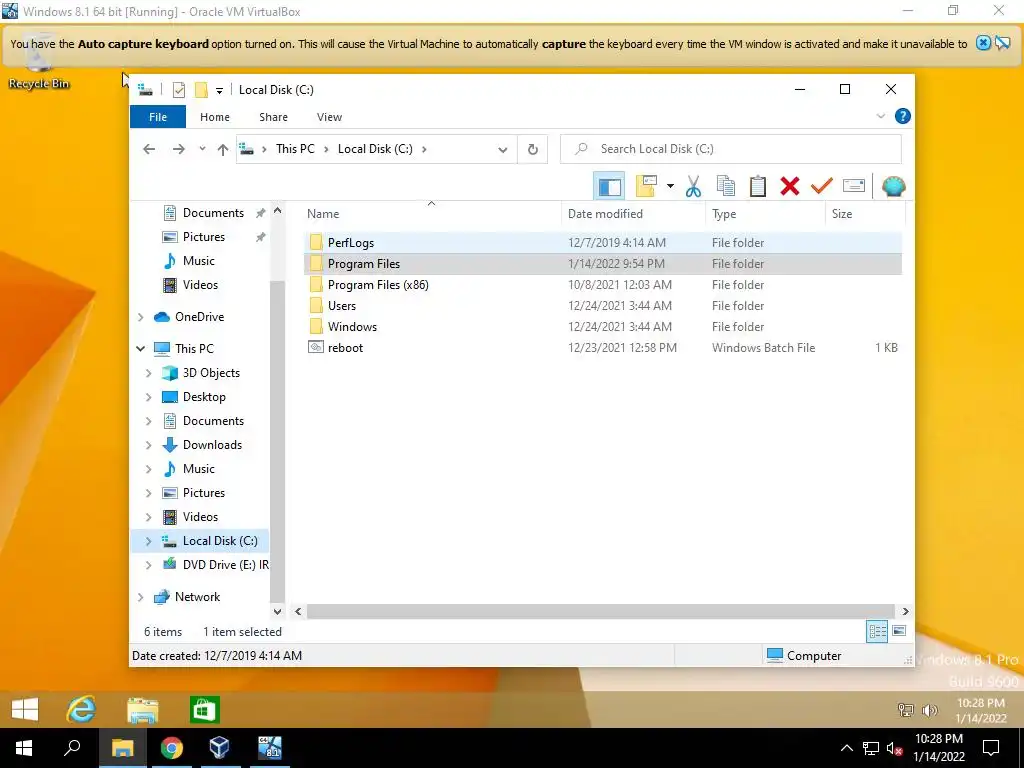Image resolution: width=1024 pixels, height=768 pixels.
Task: Go up one folder level arrow
Action: (223, 149)
